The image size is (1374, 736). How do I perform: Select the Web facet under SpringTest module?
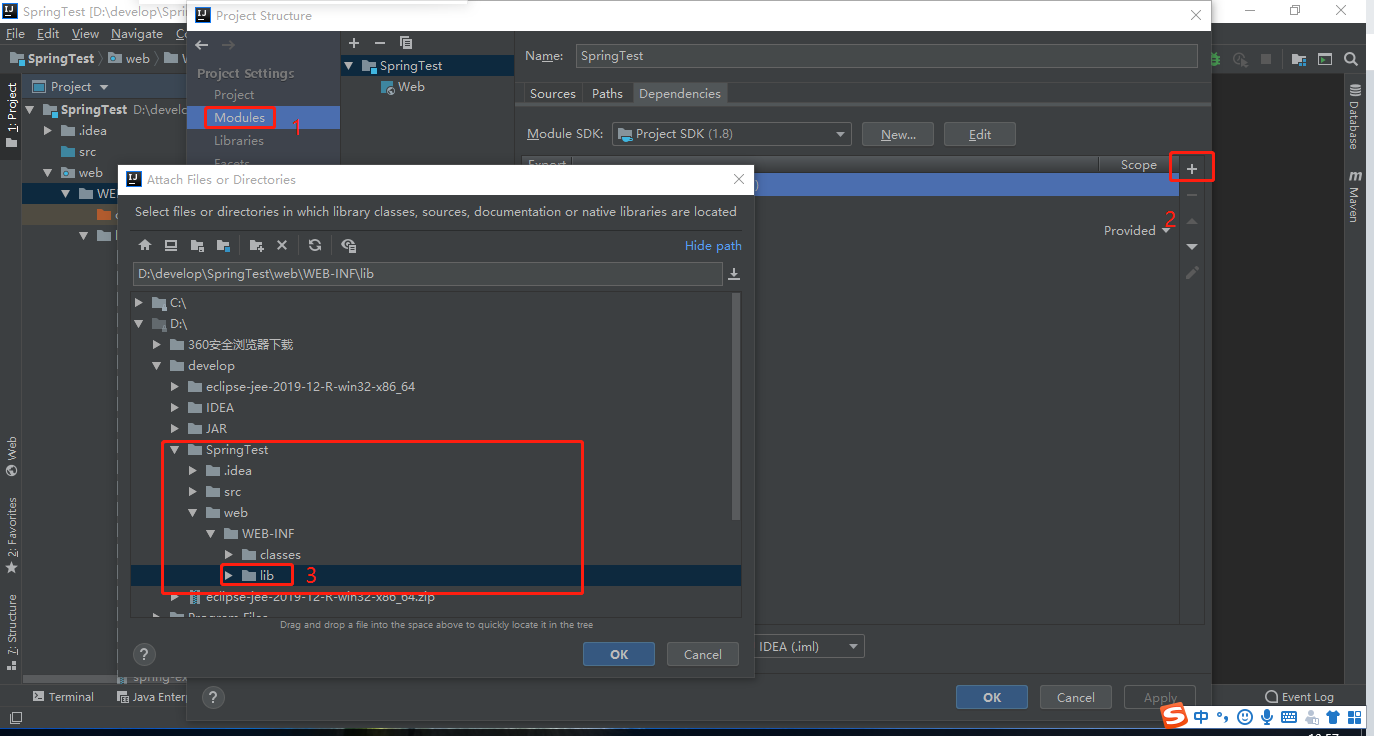411,87
